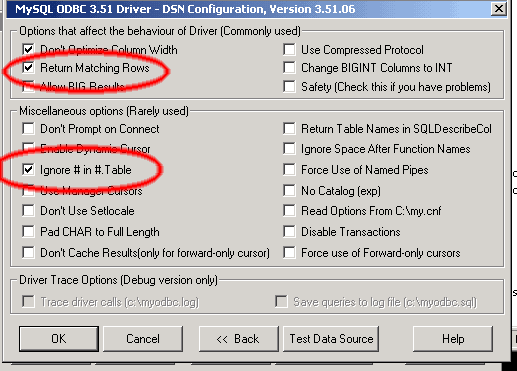517x371 pixels.
Task: Tick the Safety checkbox
Action: (x=289, y=87)
